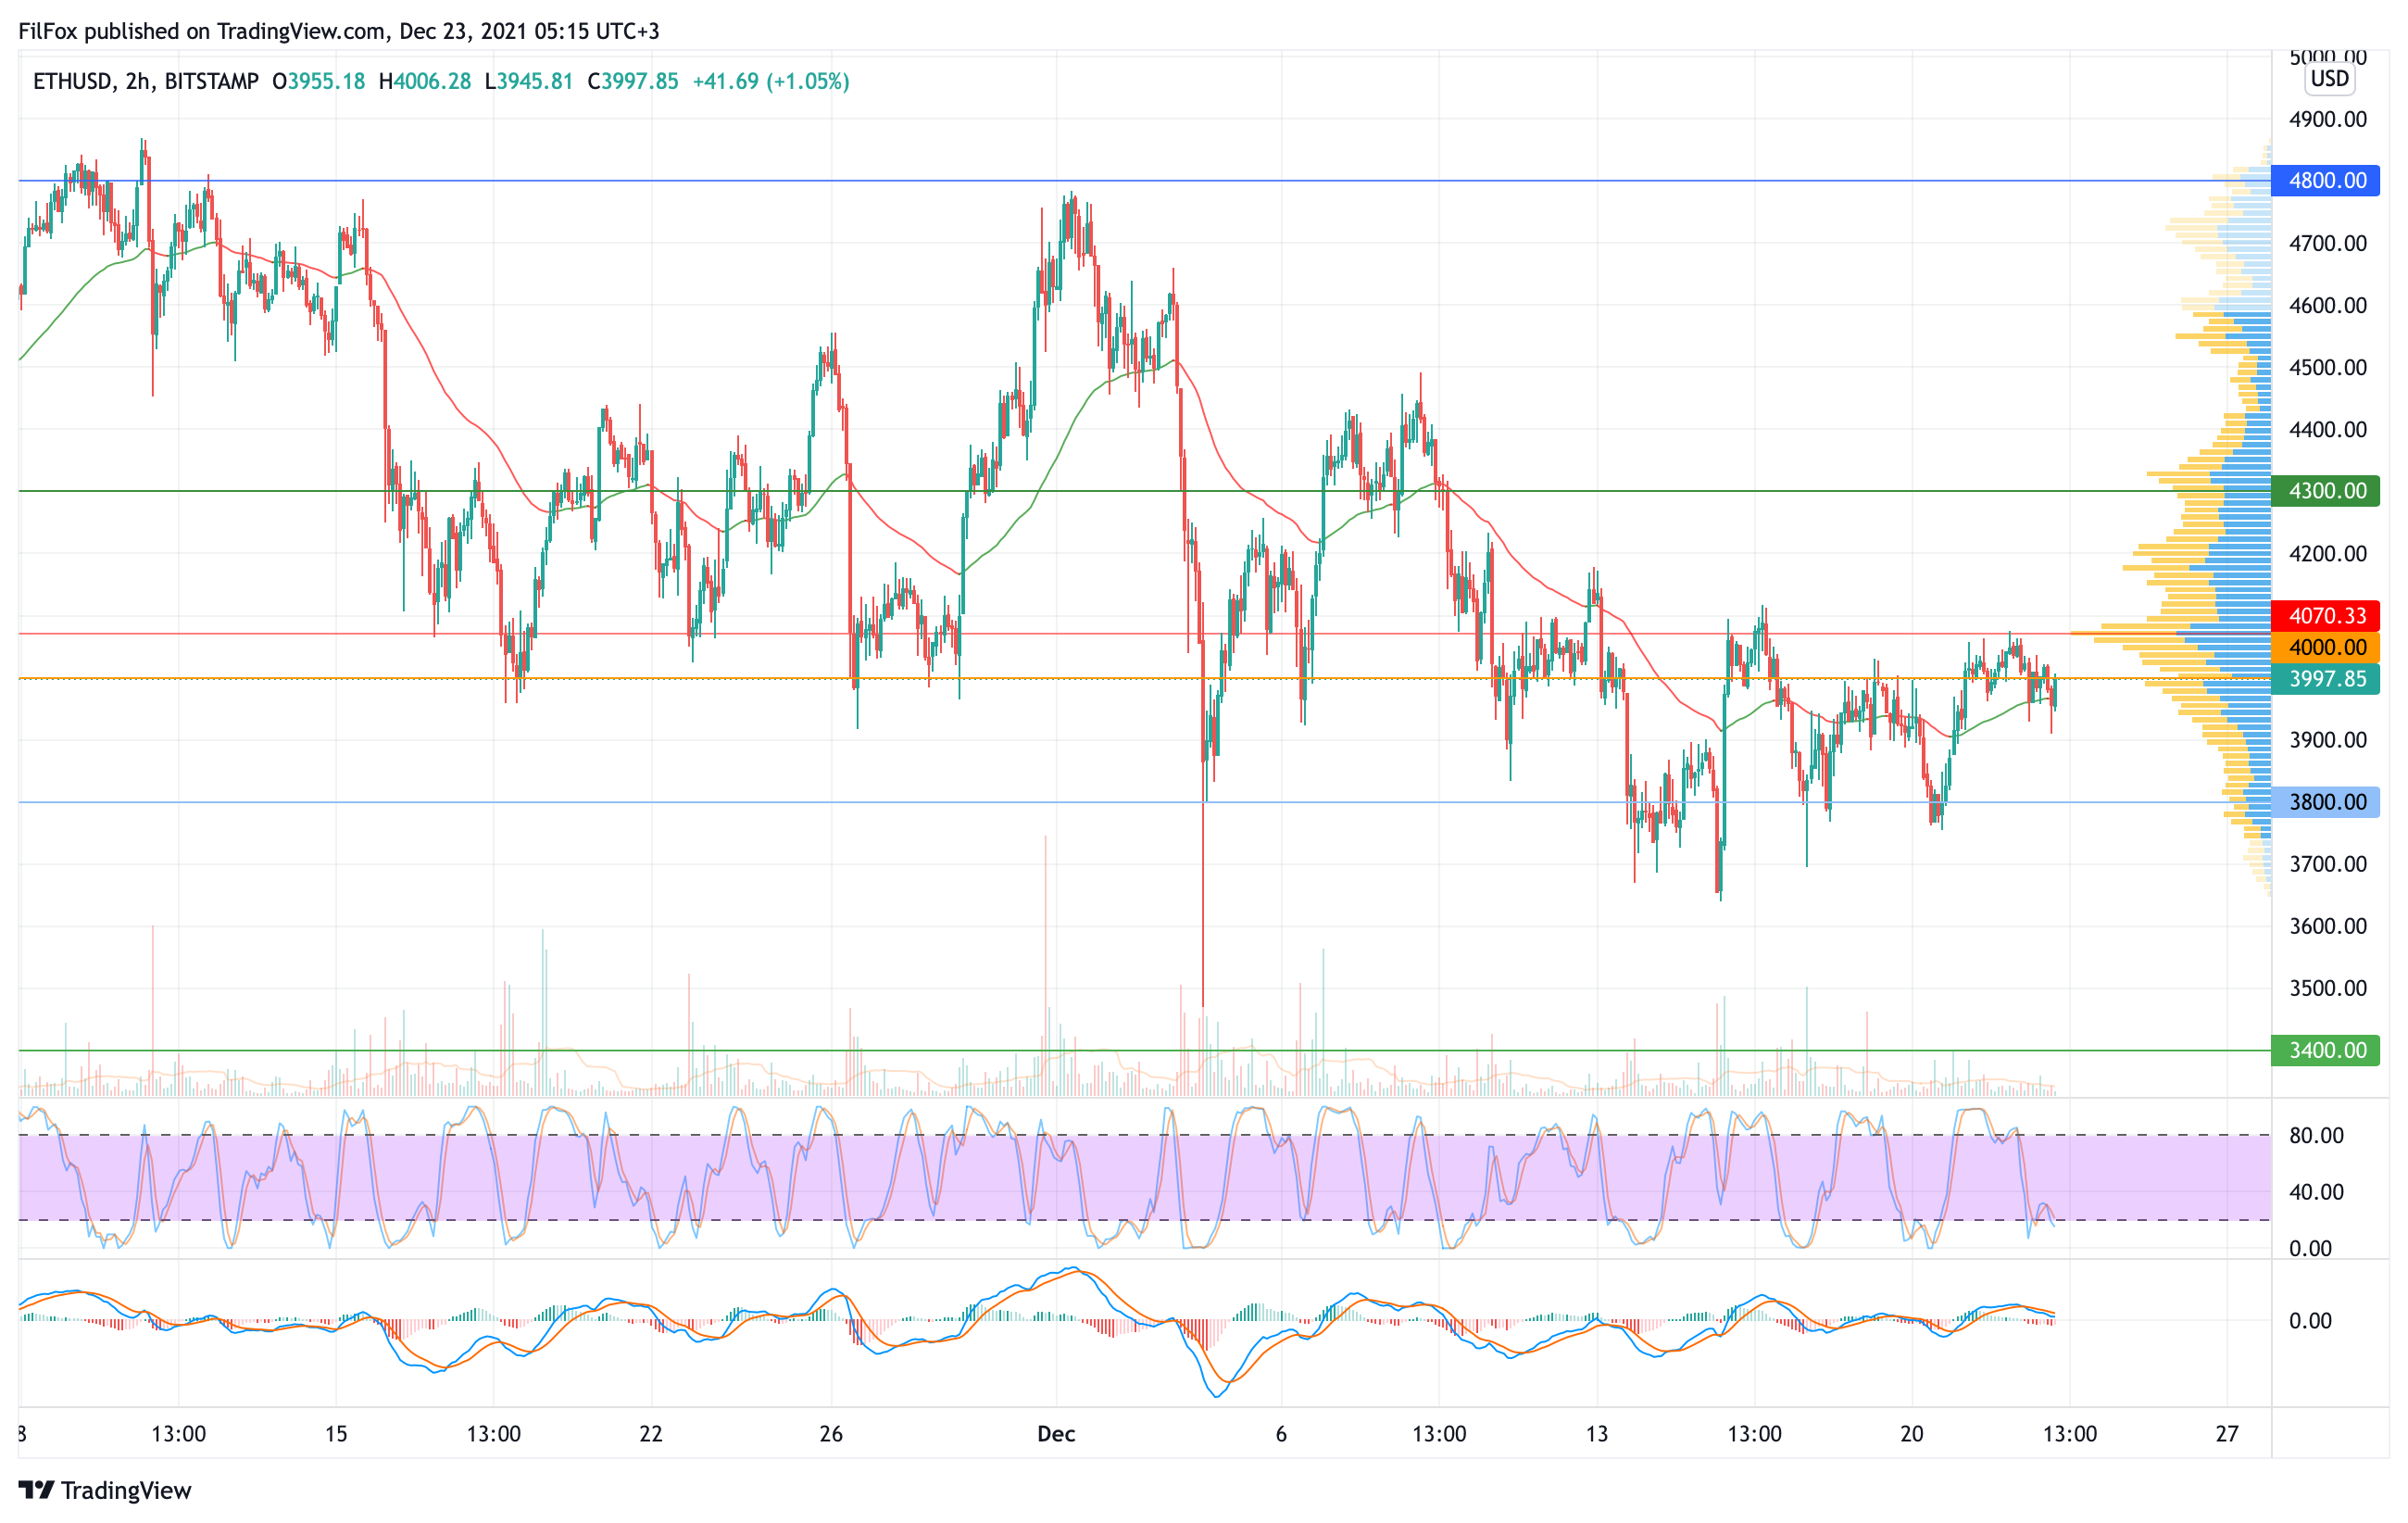Click the 22 date on time axis
2408x1523 pixels.
651,1434
